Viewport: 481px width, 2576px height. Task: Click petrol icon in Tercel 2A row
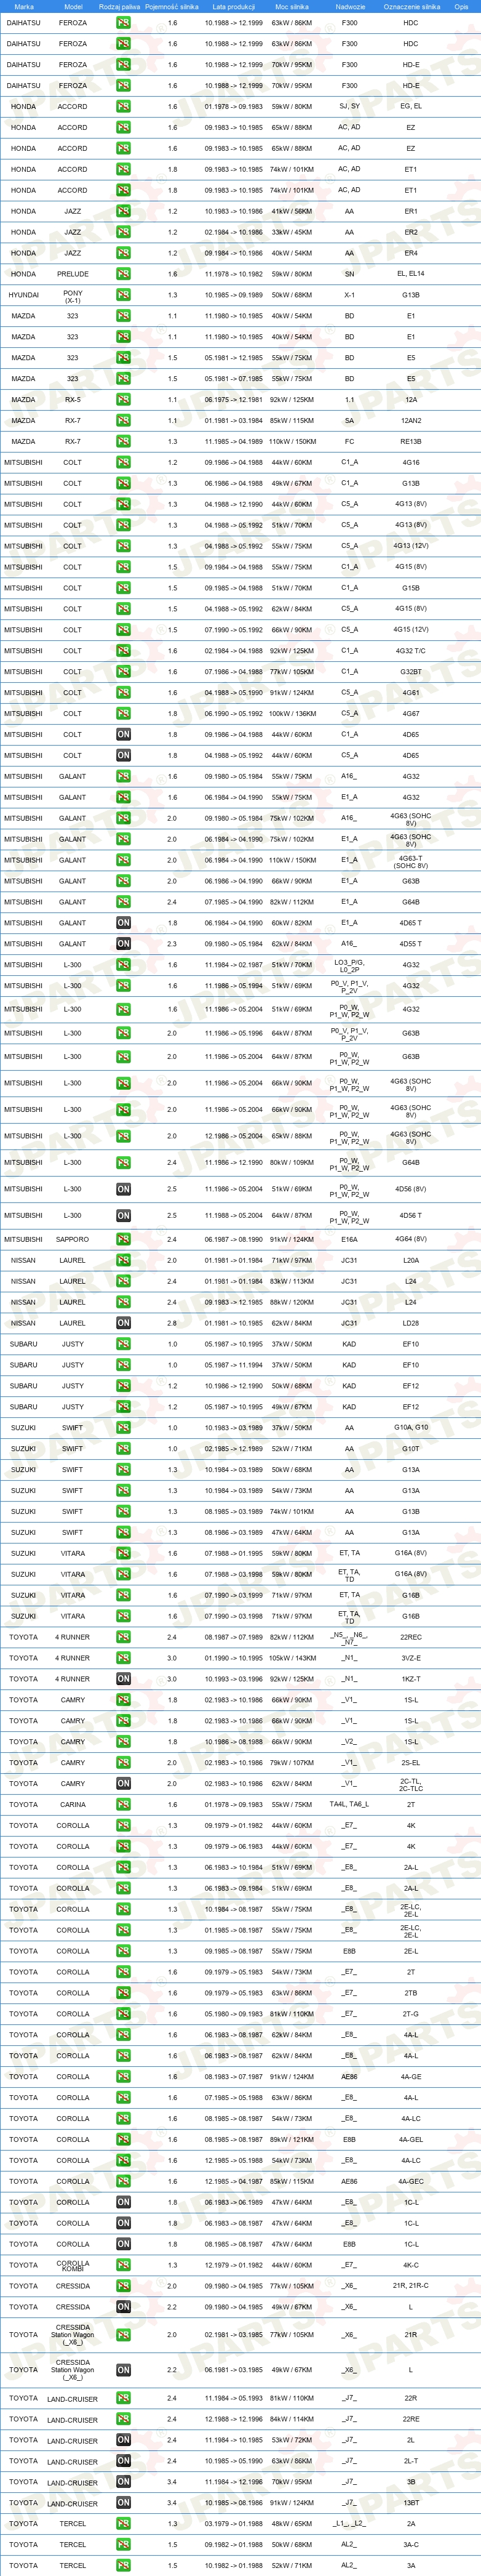click(x=123, y=2524)
